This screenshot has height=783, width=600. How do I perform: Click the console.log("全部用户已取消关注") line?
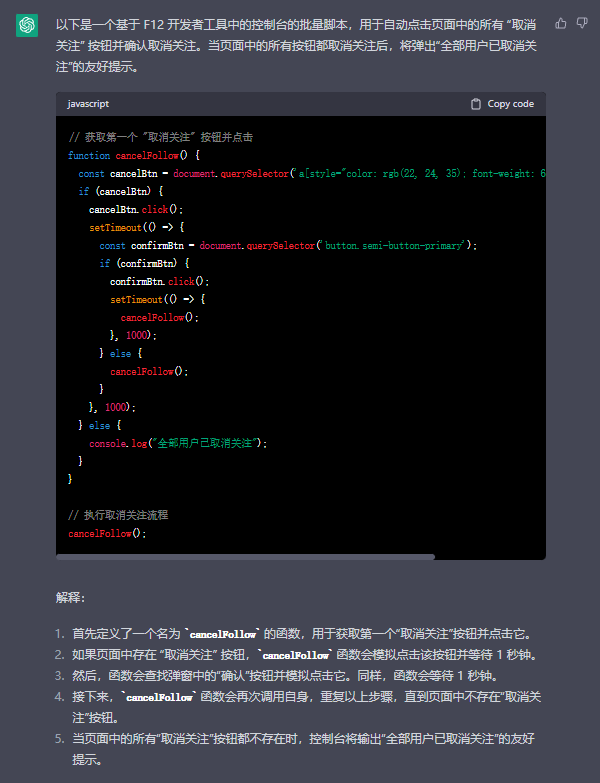178,443
